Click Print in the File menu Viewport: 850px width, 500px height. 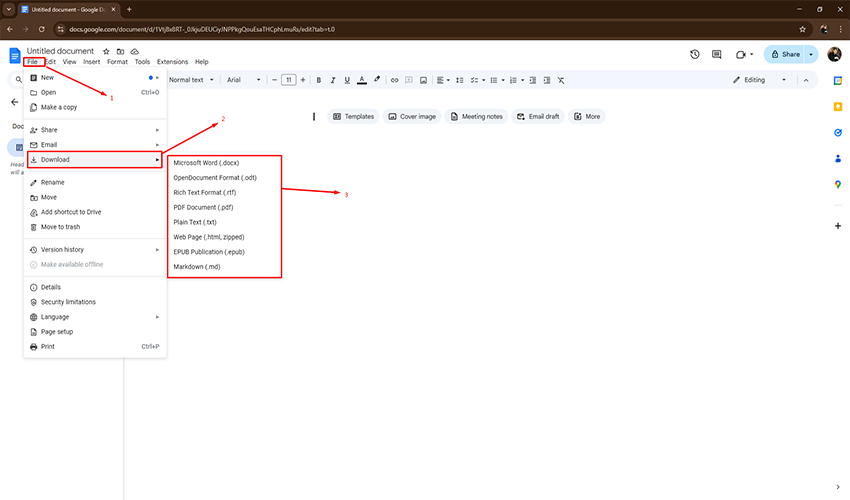[x=95, y=347]
